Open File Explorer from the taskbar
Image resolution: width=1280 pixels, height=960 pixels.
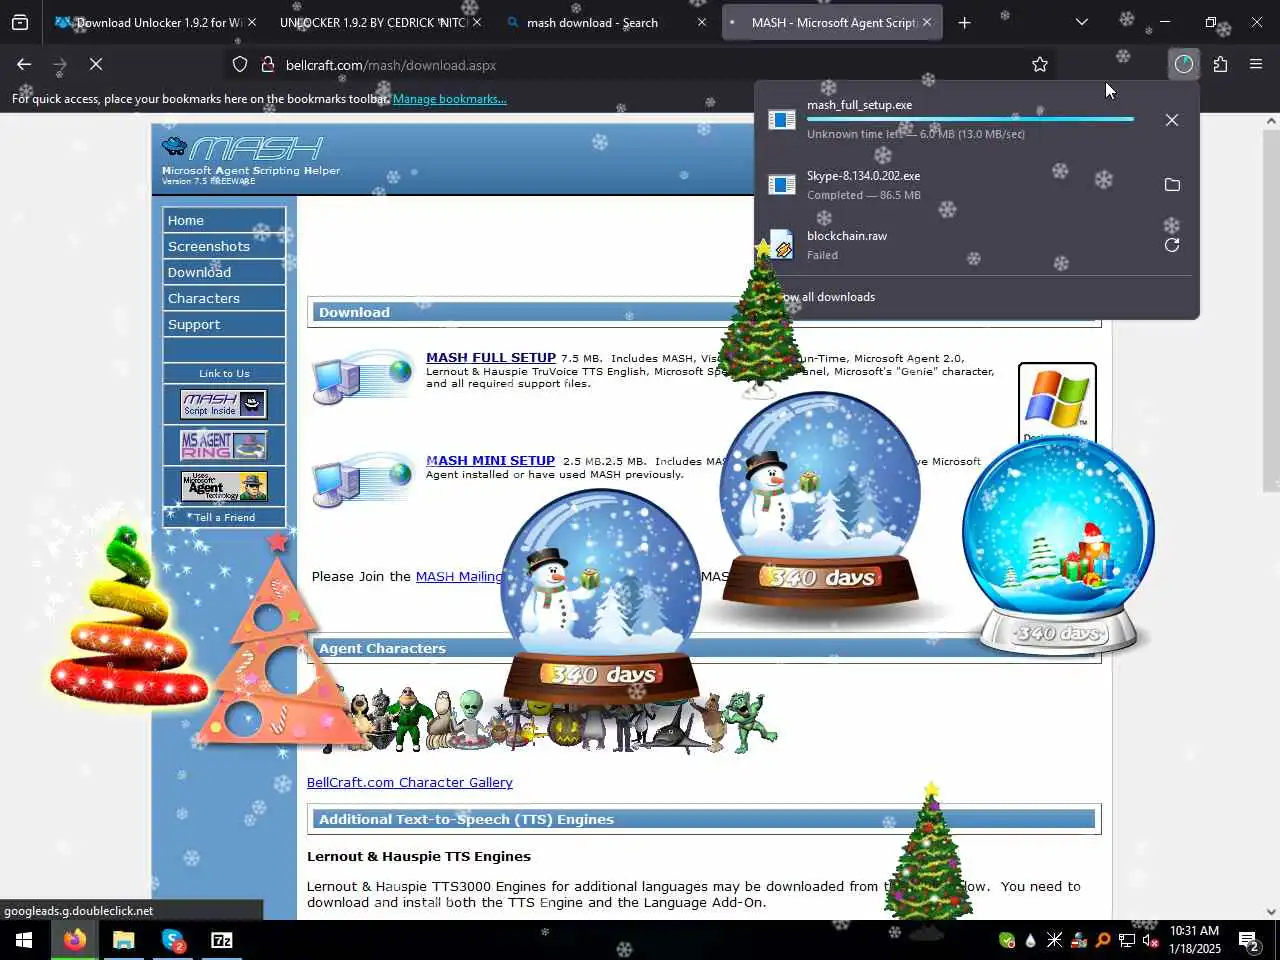click(123, 940)
